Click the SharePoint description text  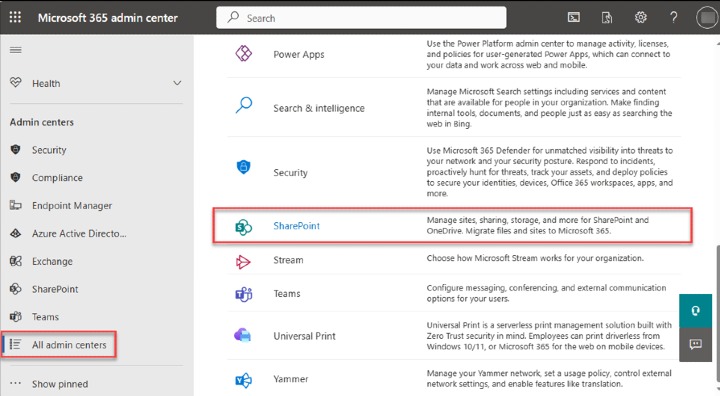tap(538, 225)
